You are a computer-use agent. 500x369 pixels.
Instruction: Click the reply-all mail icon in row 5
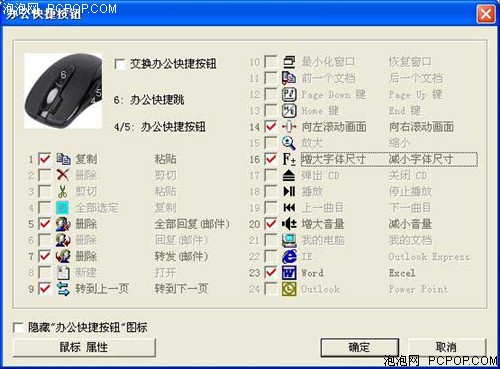click(x=63, y=224)
